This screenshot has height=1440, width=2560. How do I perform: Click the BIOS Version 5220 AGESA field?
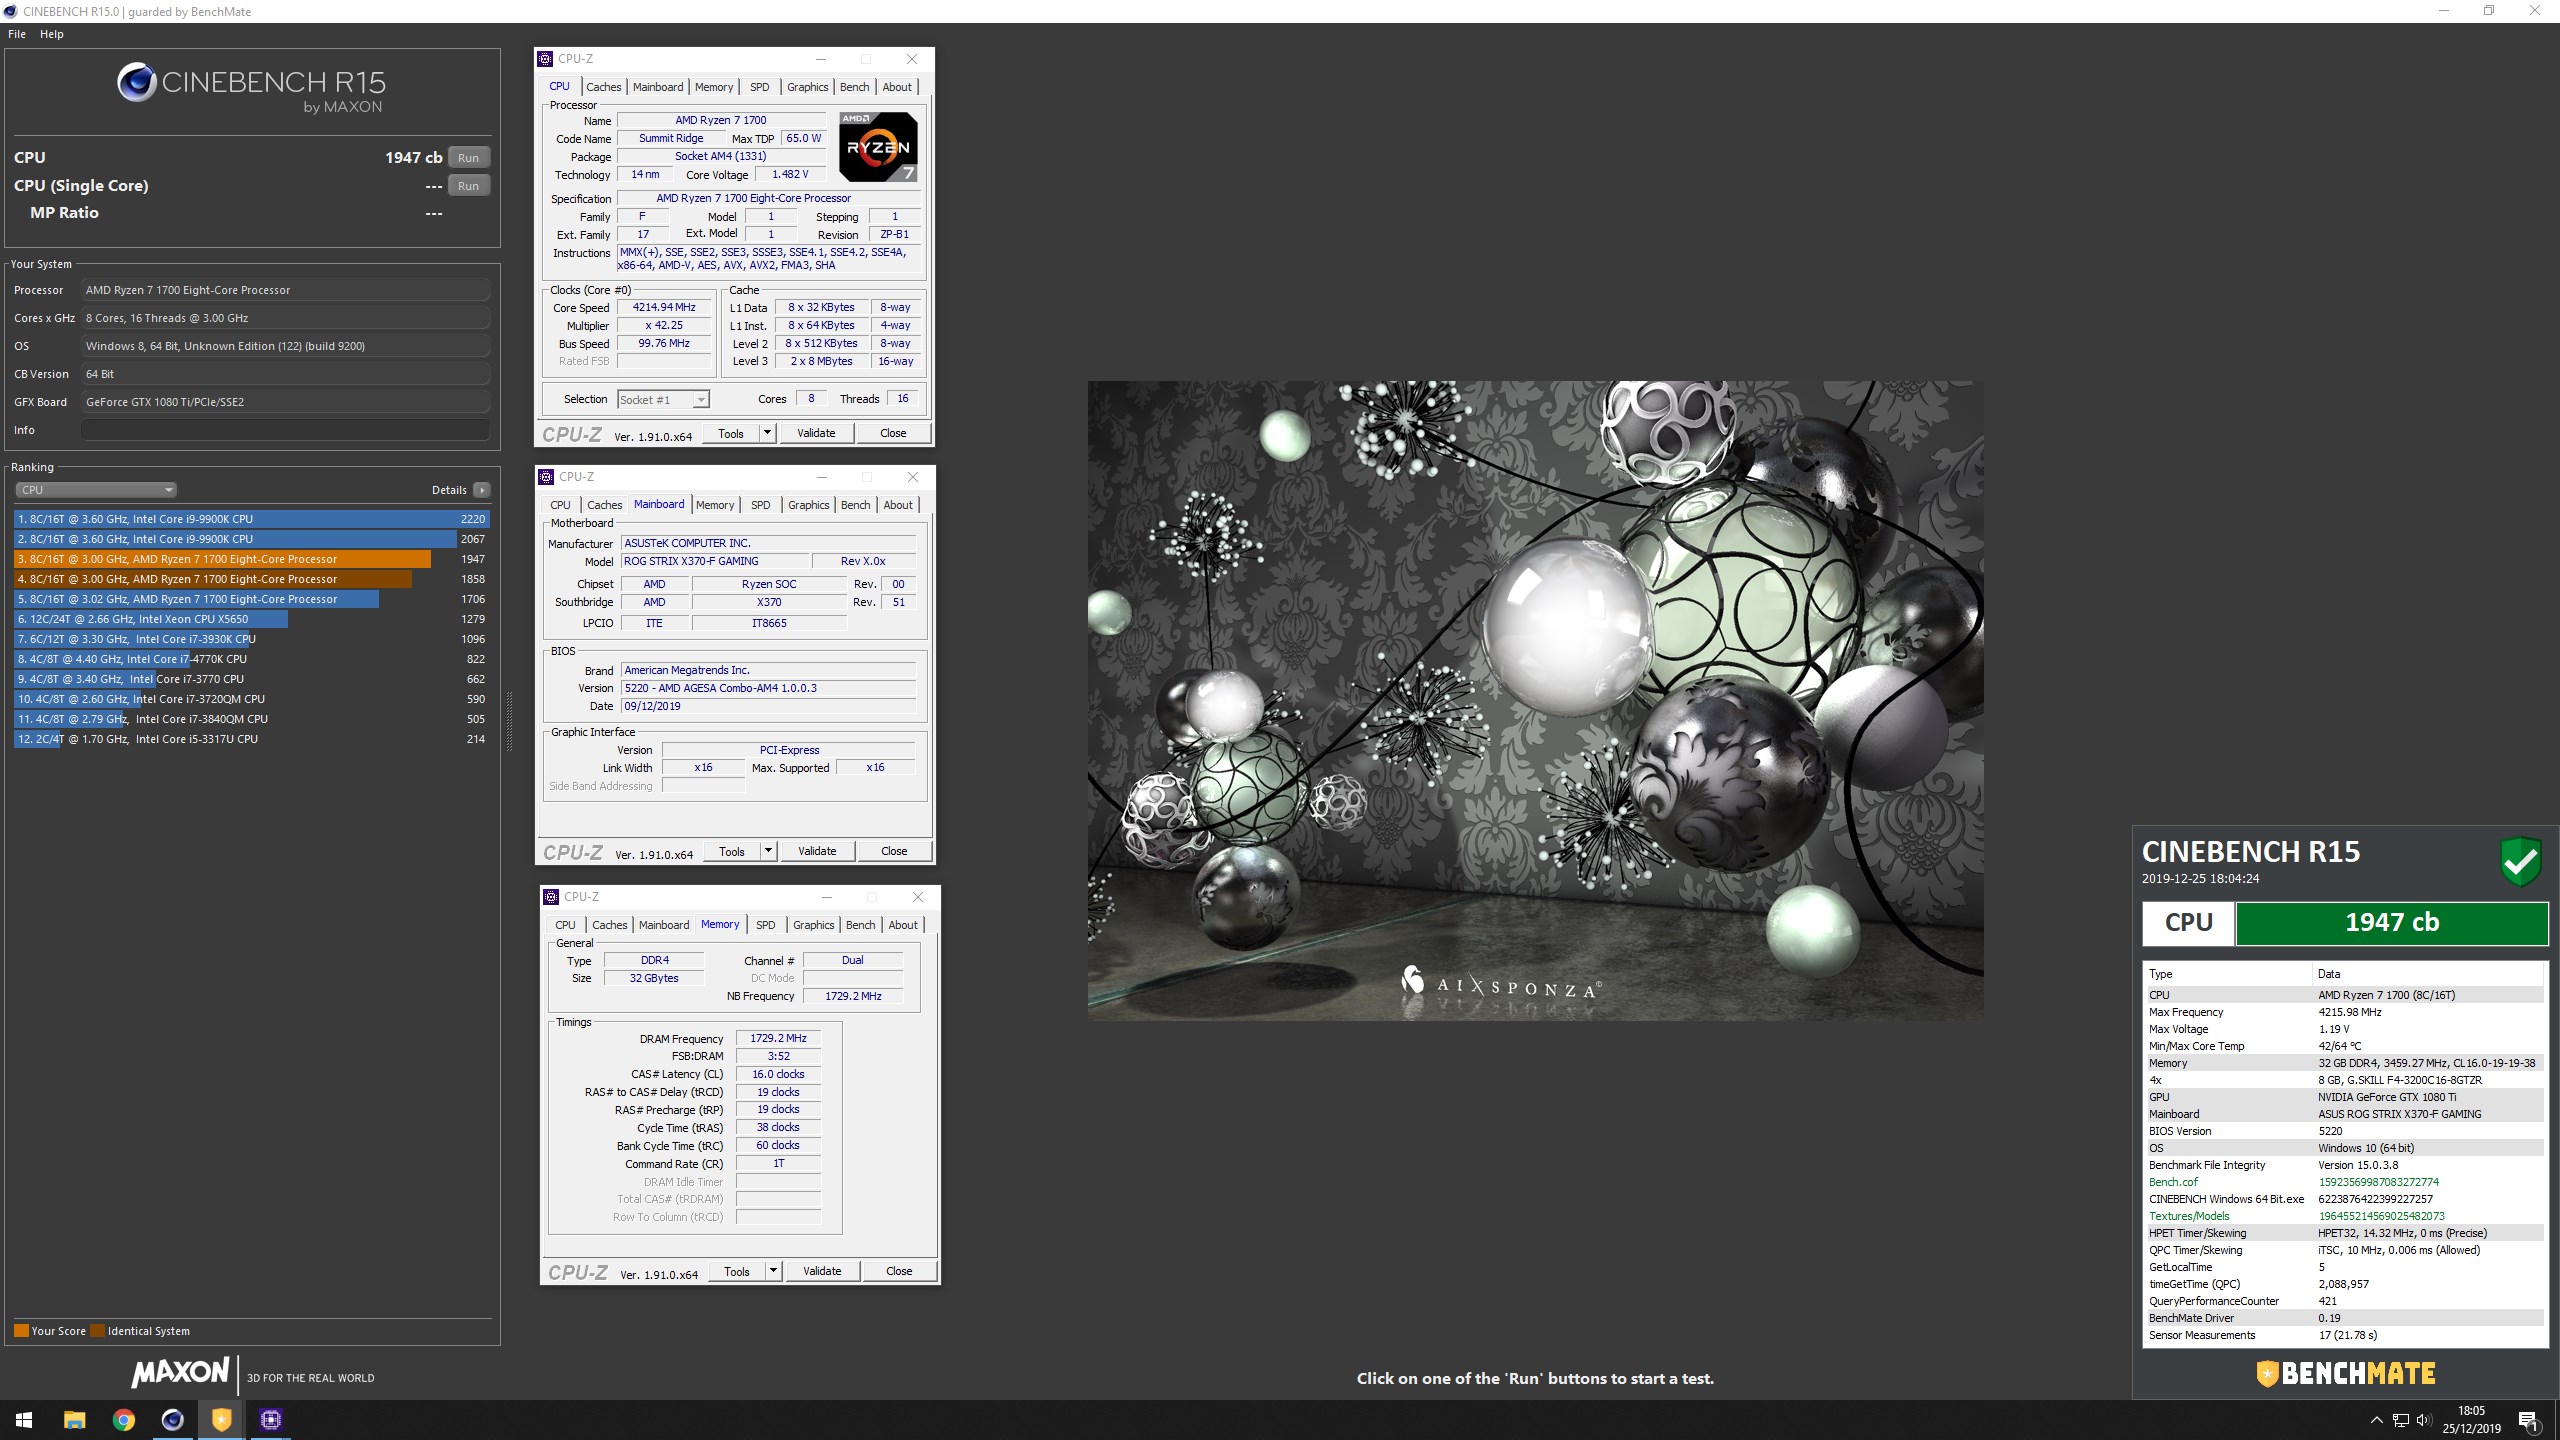(x=768, y=688)
